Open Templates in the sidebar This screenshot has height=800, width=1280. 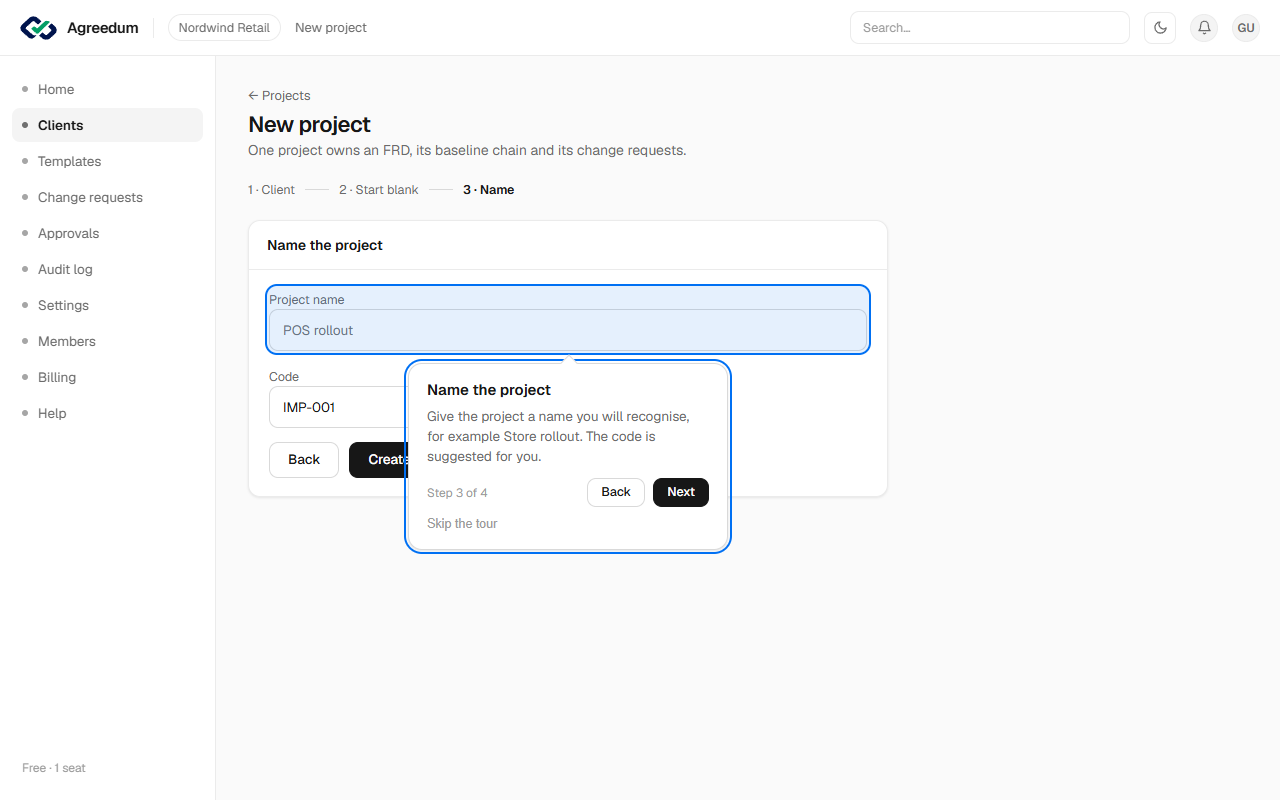click(x=107, y=161)
